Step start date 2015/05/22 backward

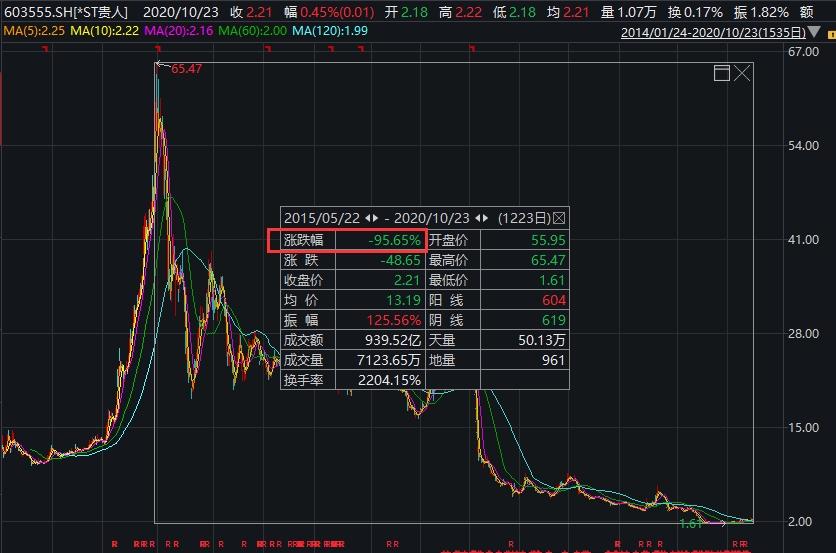coord(365,218)
